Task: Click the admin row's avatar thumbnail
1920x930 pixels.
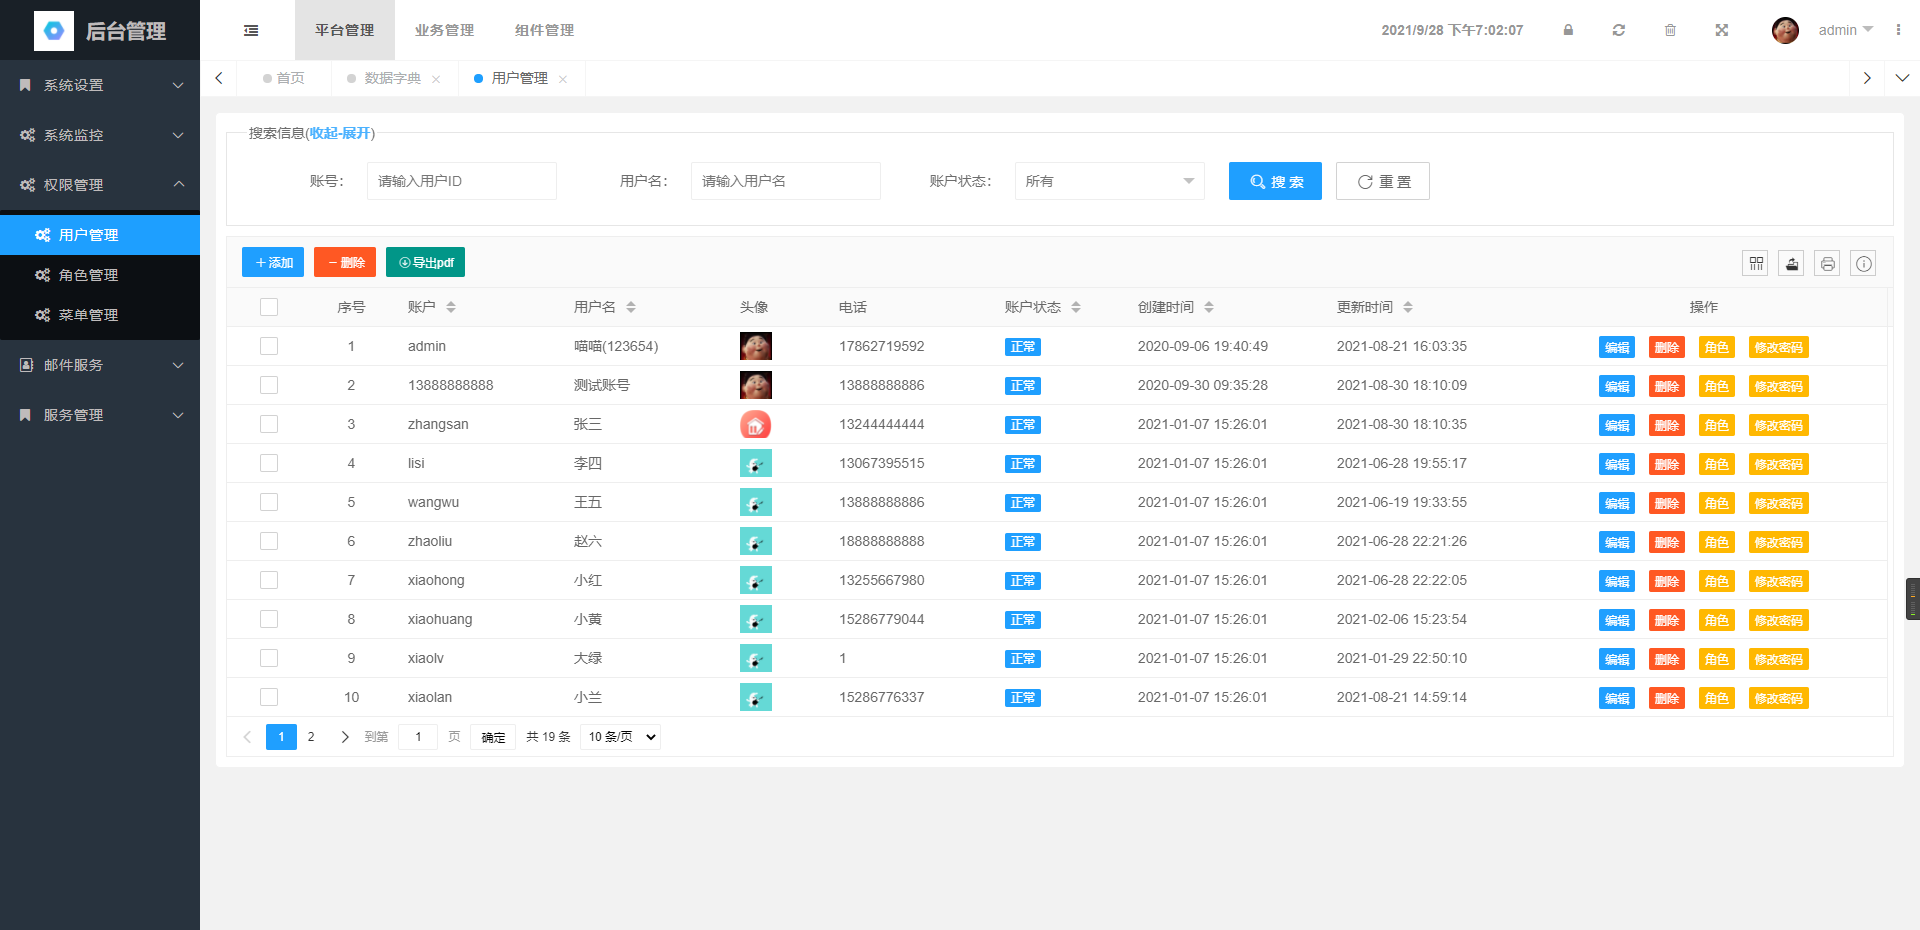Action: pos(756,346)
